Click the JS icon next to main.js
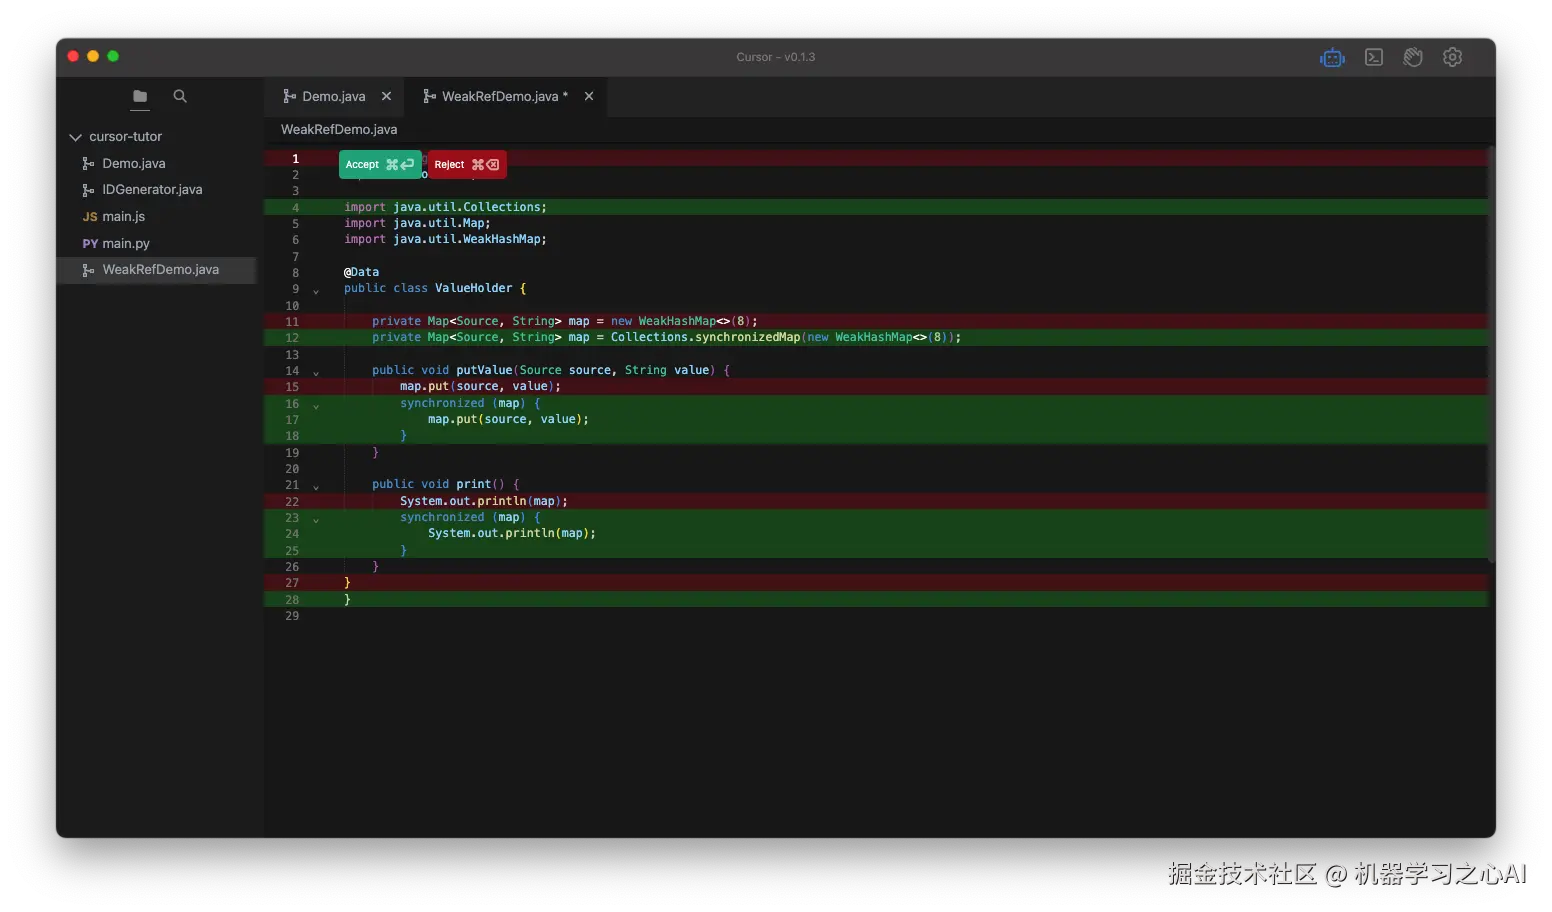 (x=92, y=216)
